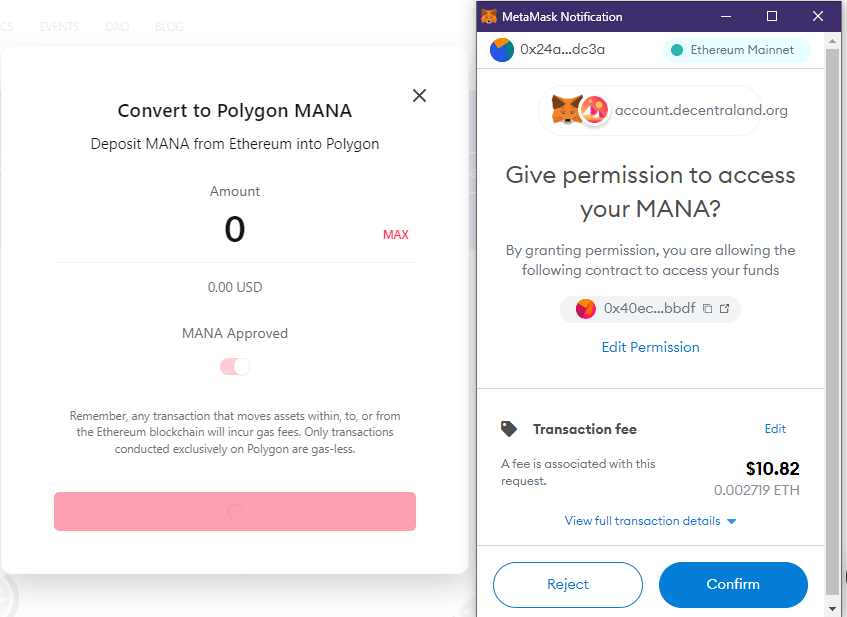The image size is (847, 617).
Task: Click the contract identicon next to address
Action: [x=586, y=309]
